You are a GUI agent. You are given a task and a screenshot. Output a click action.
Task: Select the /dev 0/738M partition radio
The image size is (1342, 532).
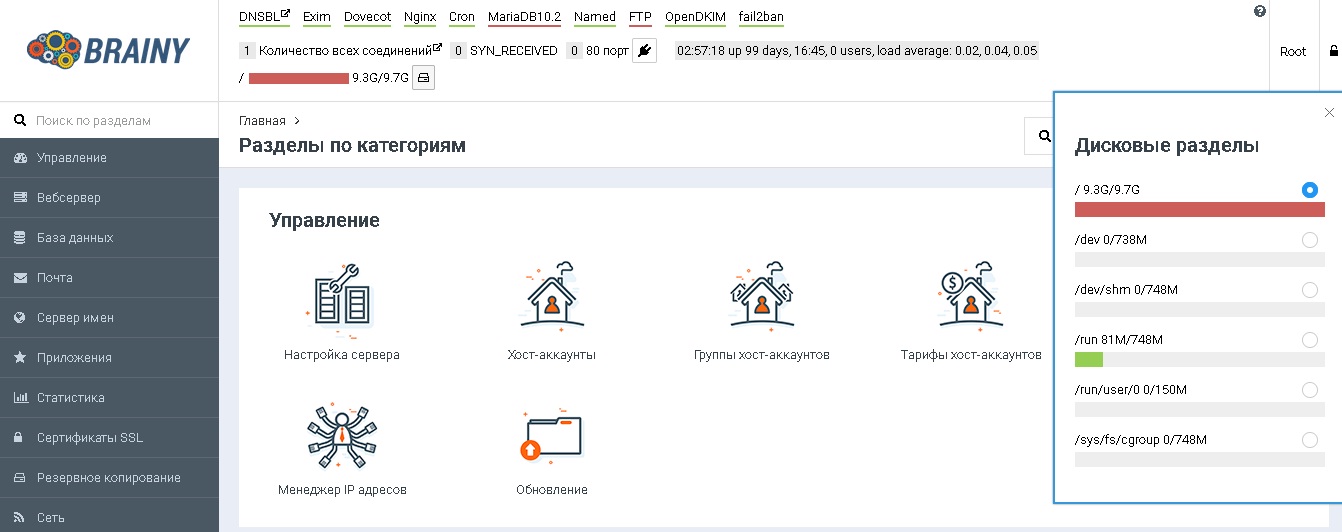(x=1309, y=240)
